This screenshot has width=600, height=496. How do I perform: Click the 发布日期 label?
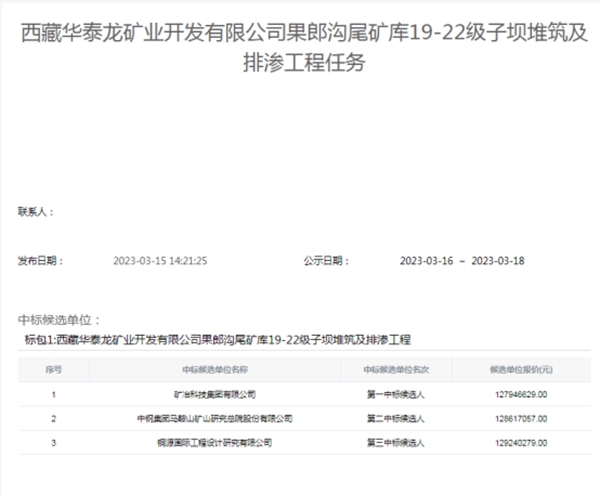point(40,261)
